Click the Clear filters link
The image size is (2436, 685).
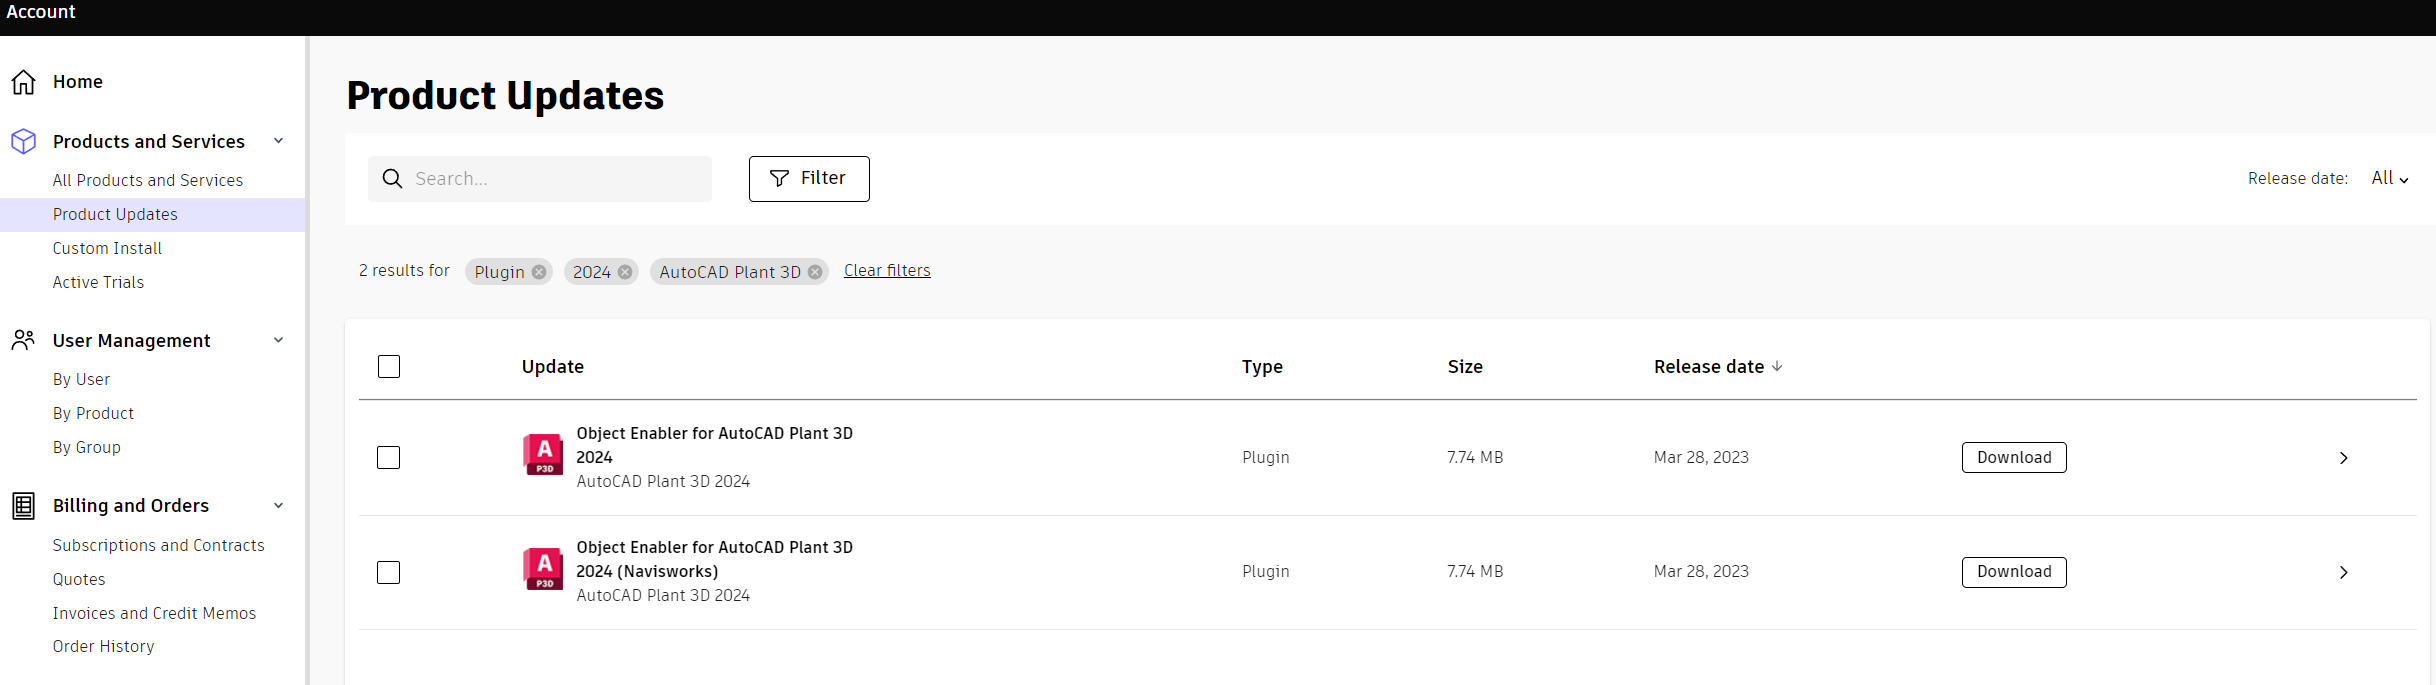887,271
